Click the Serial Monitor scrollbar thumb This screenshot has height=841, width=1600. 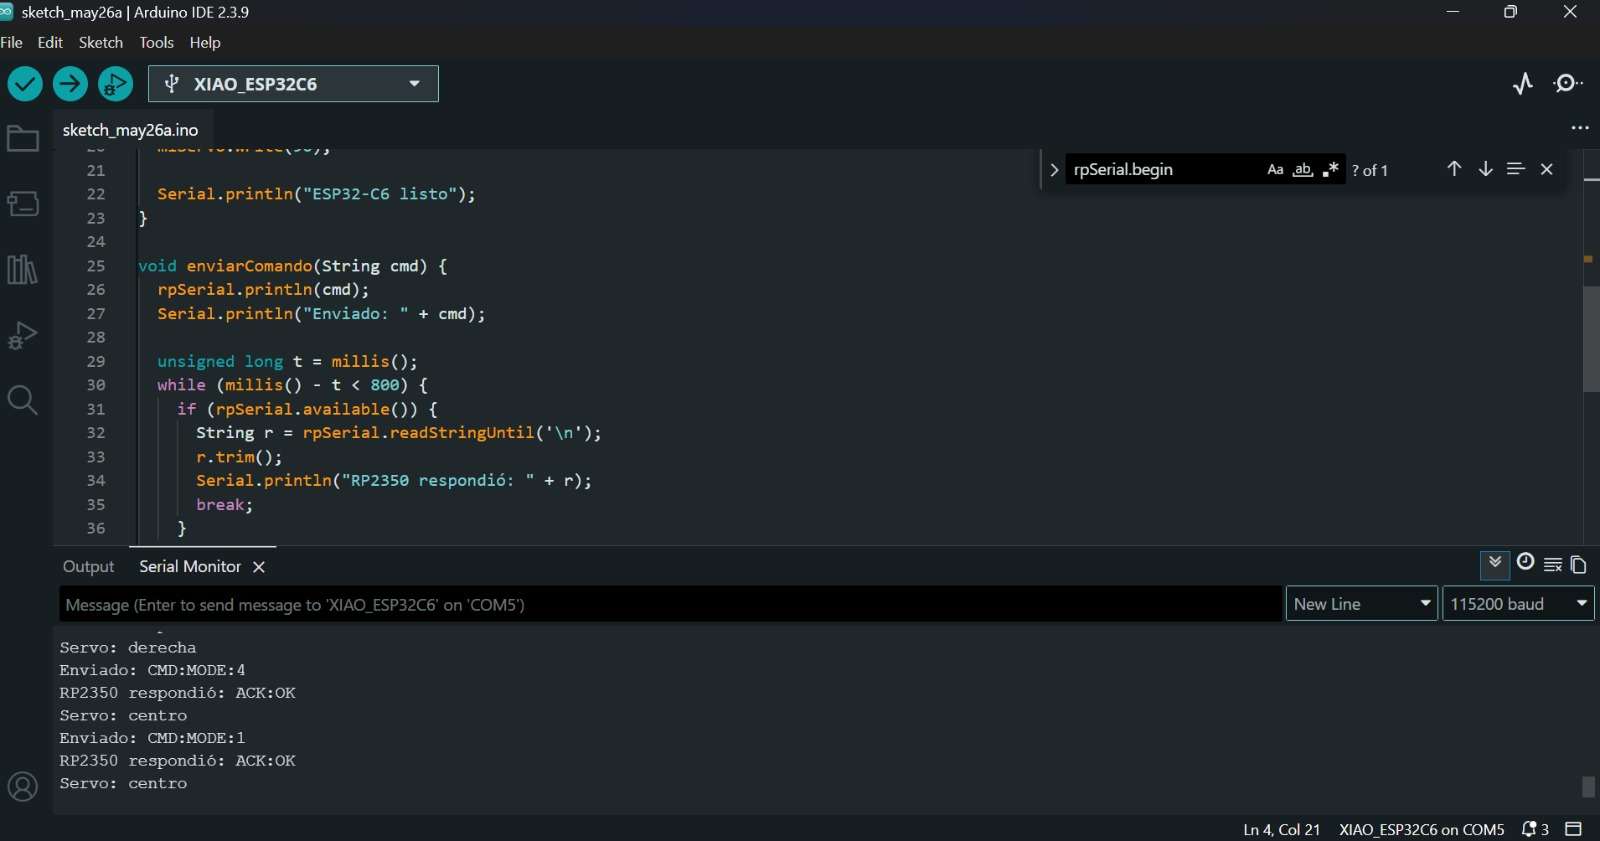1588,787
